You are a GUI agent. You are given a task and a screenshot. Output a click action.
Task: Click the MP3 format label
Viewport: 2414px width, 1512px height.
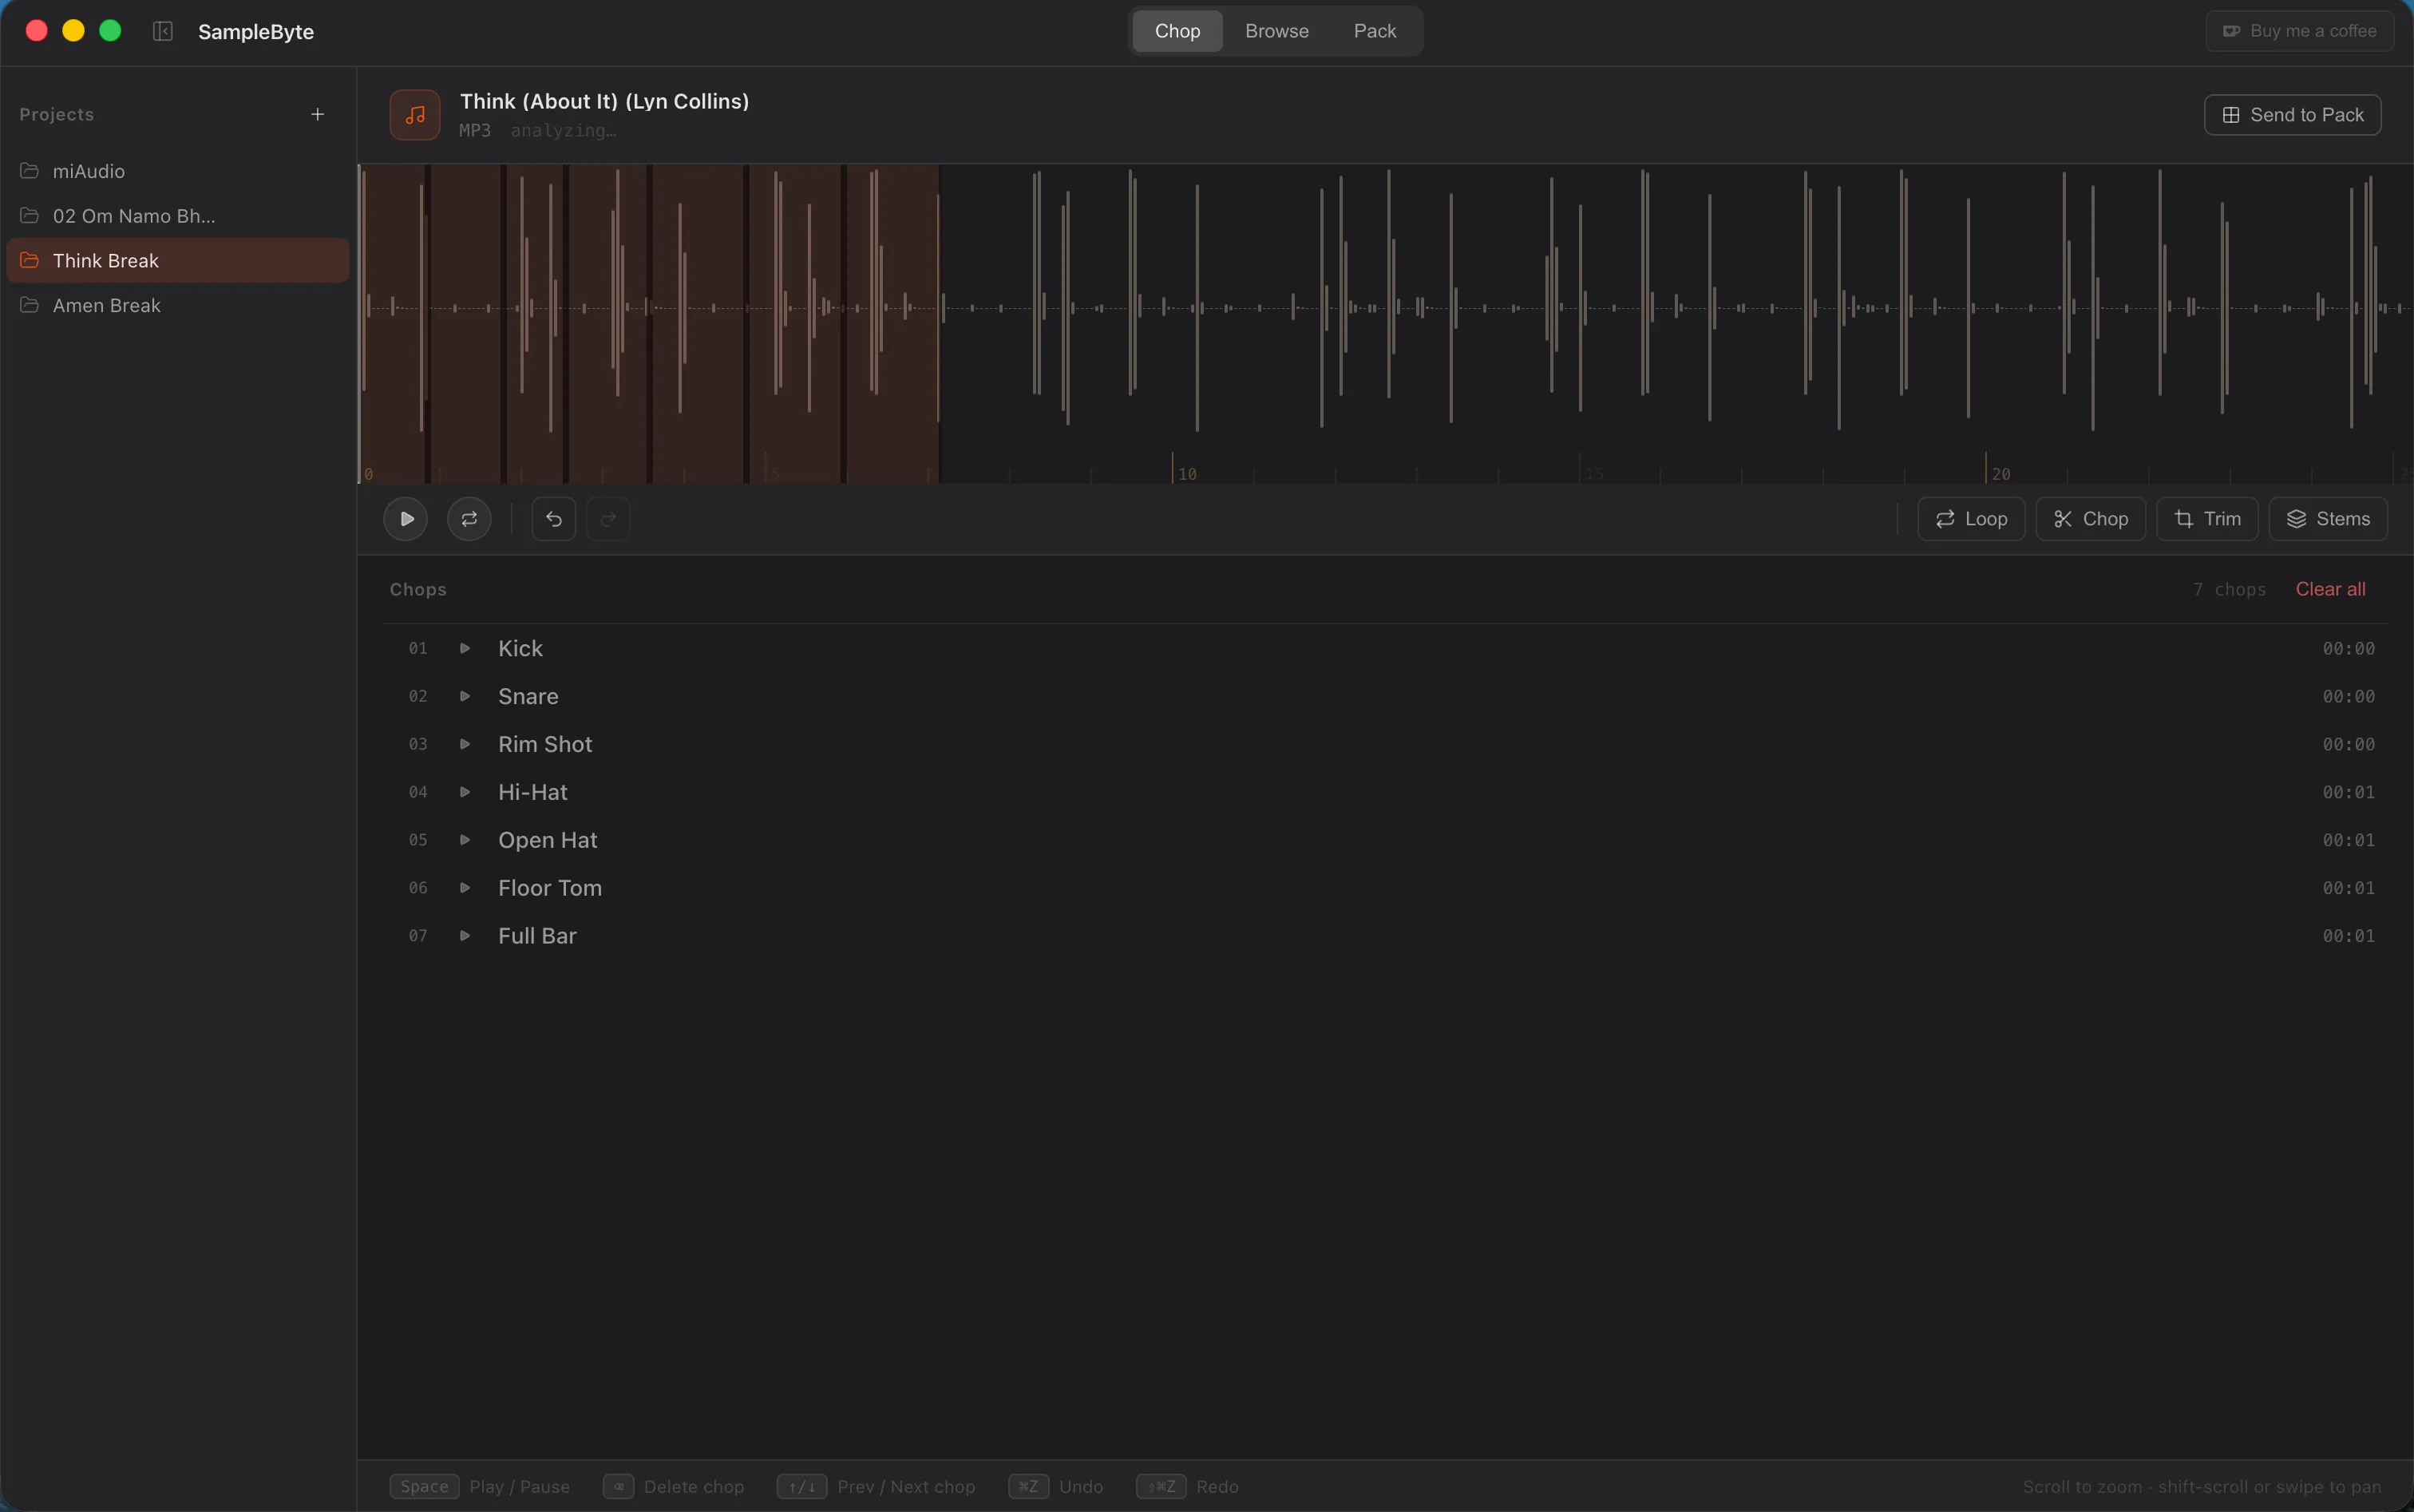click(x=475, y=130)
